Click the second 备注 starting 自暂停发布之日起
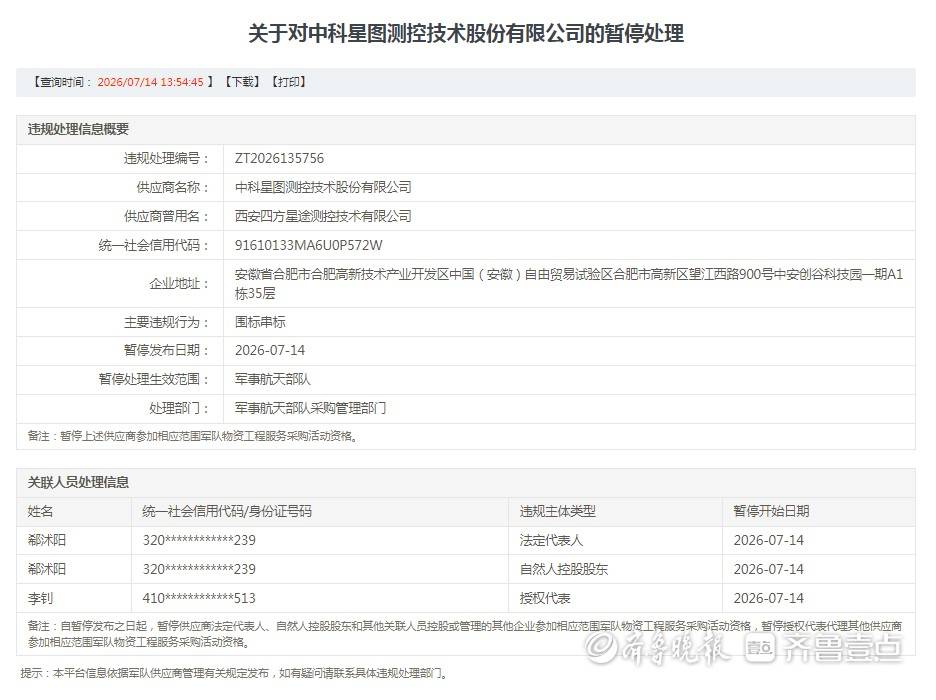The width and height of the screenshot is (936, 700). [x=465, y=634]
